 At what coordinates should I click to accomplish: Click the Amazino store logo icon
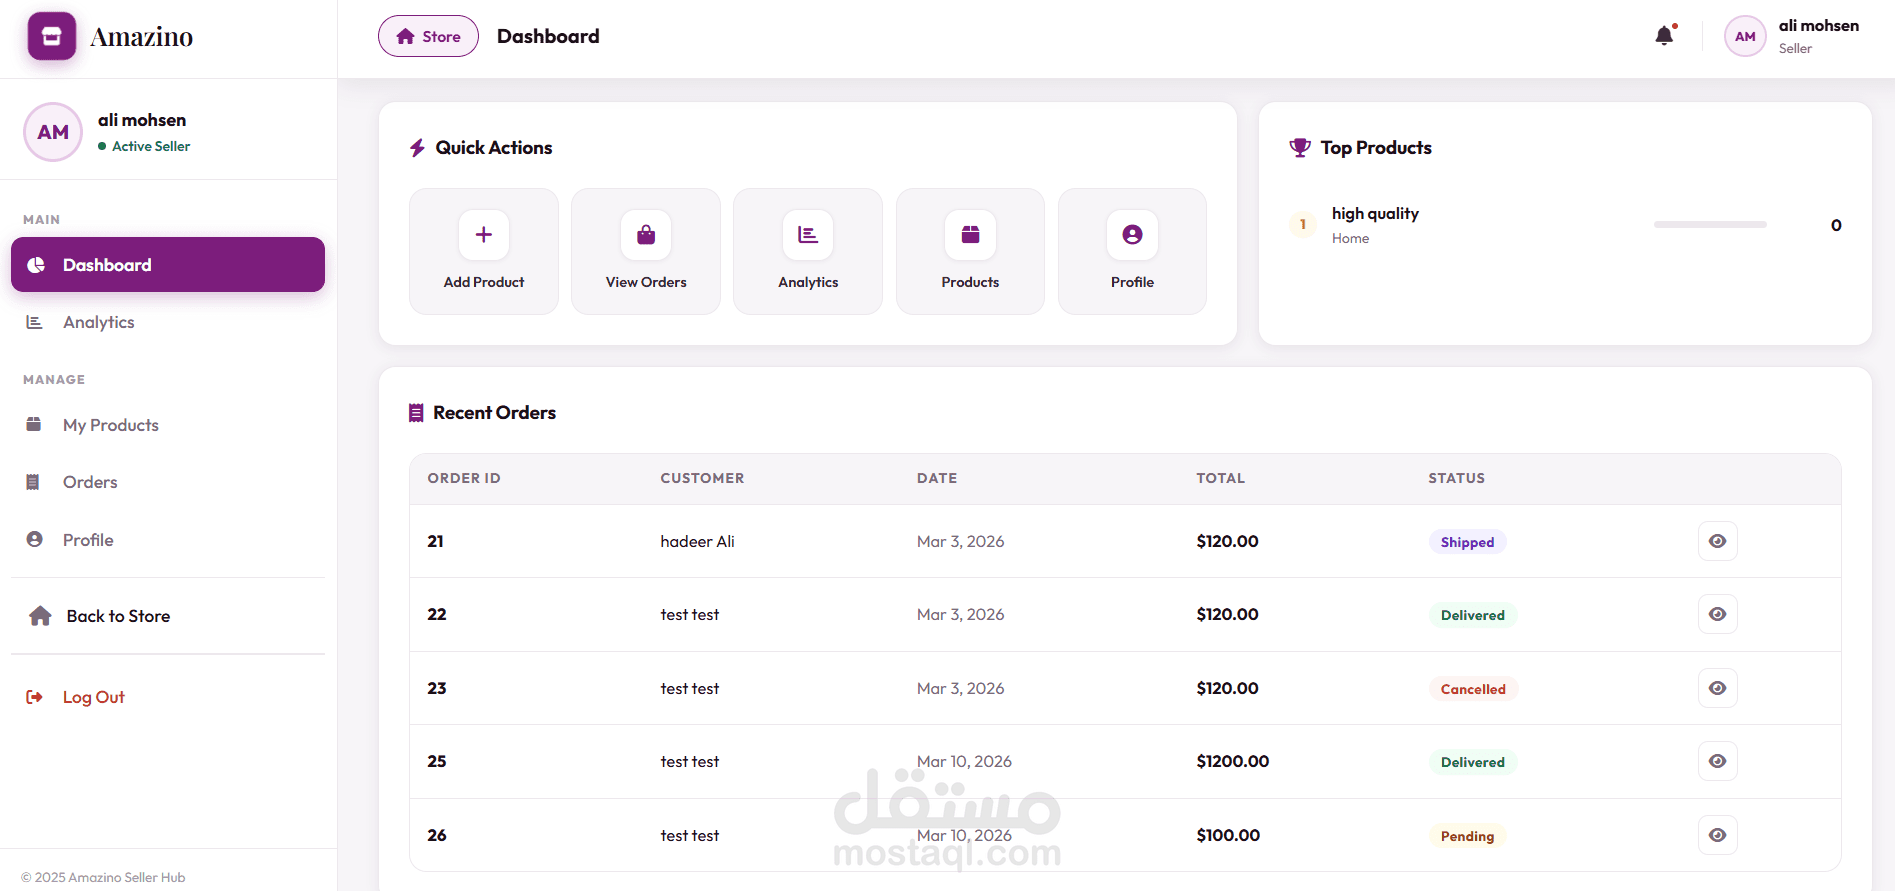(52, 37)
